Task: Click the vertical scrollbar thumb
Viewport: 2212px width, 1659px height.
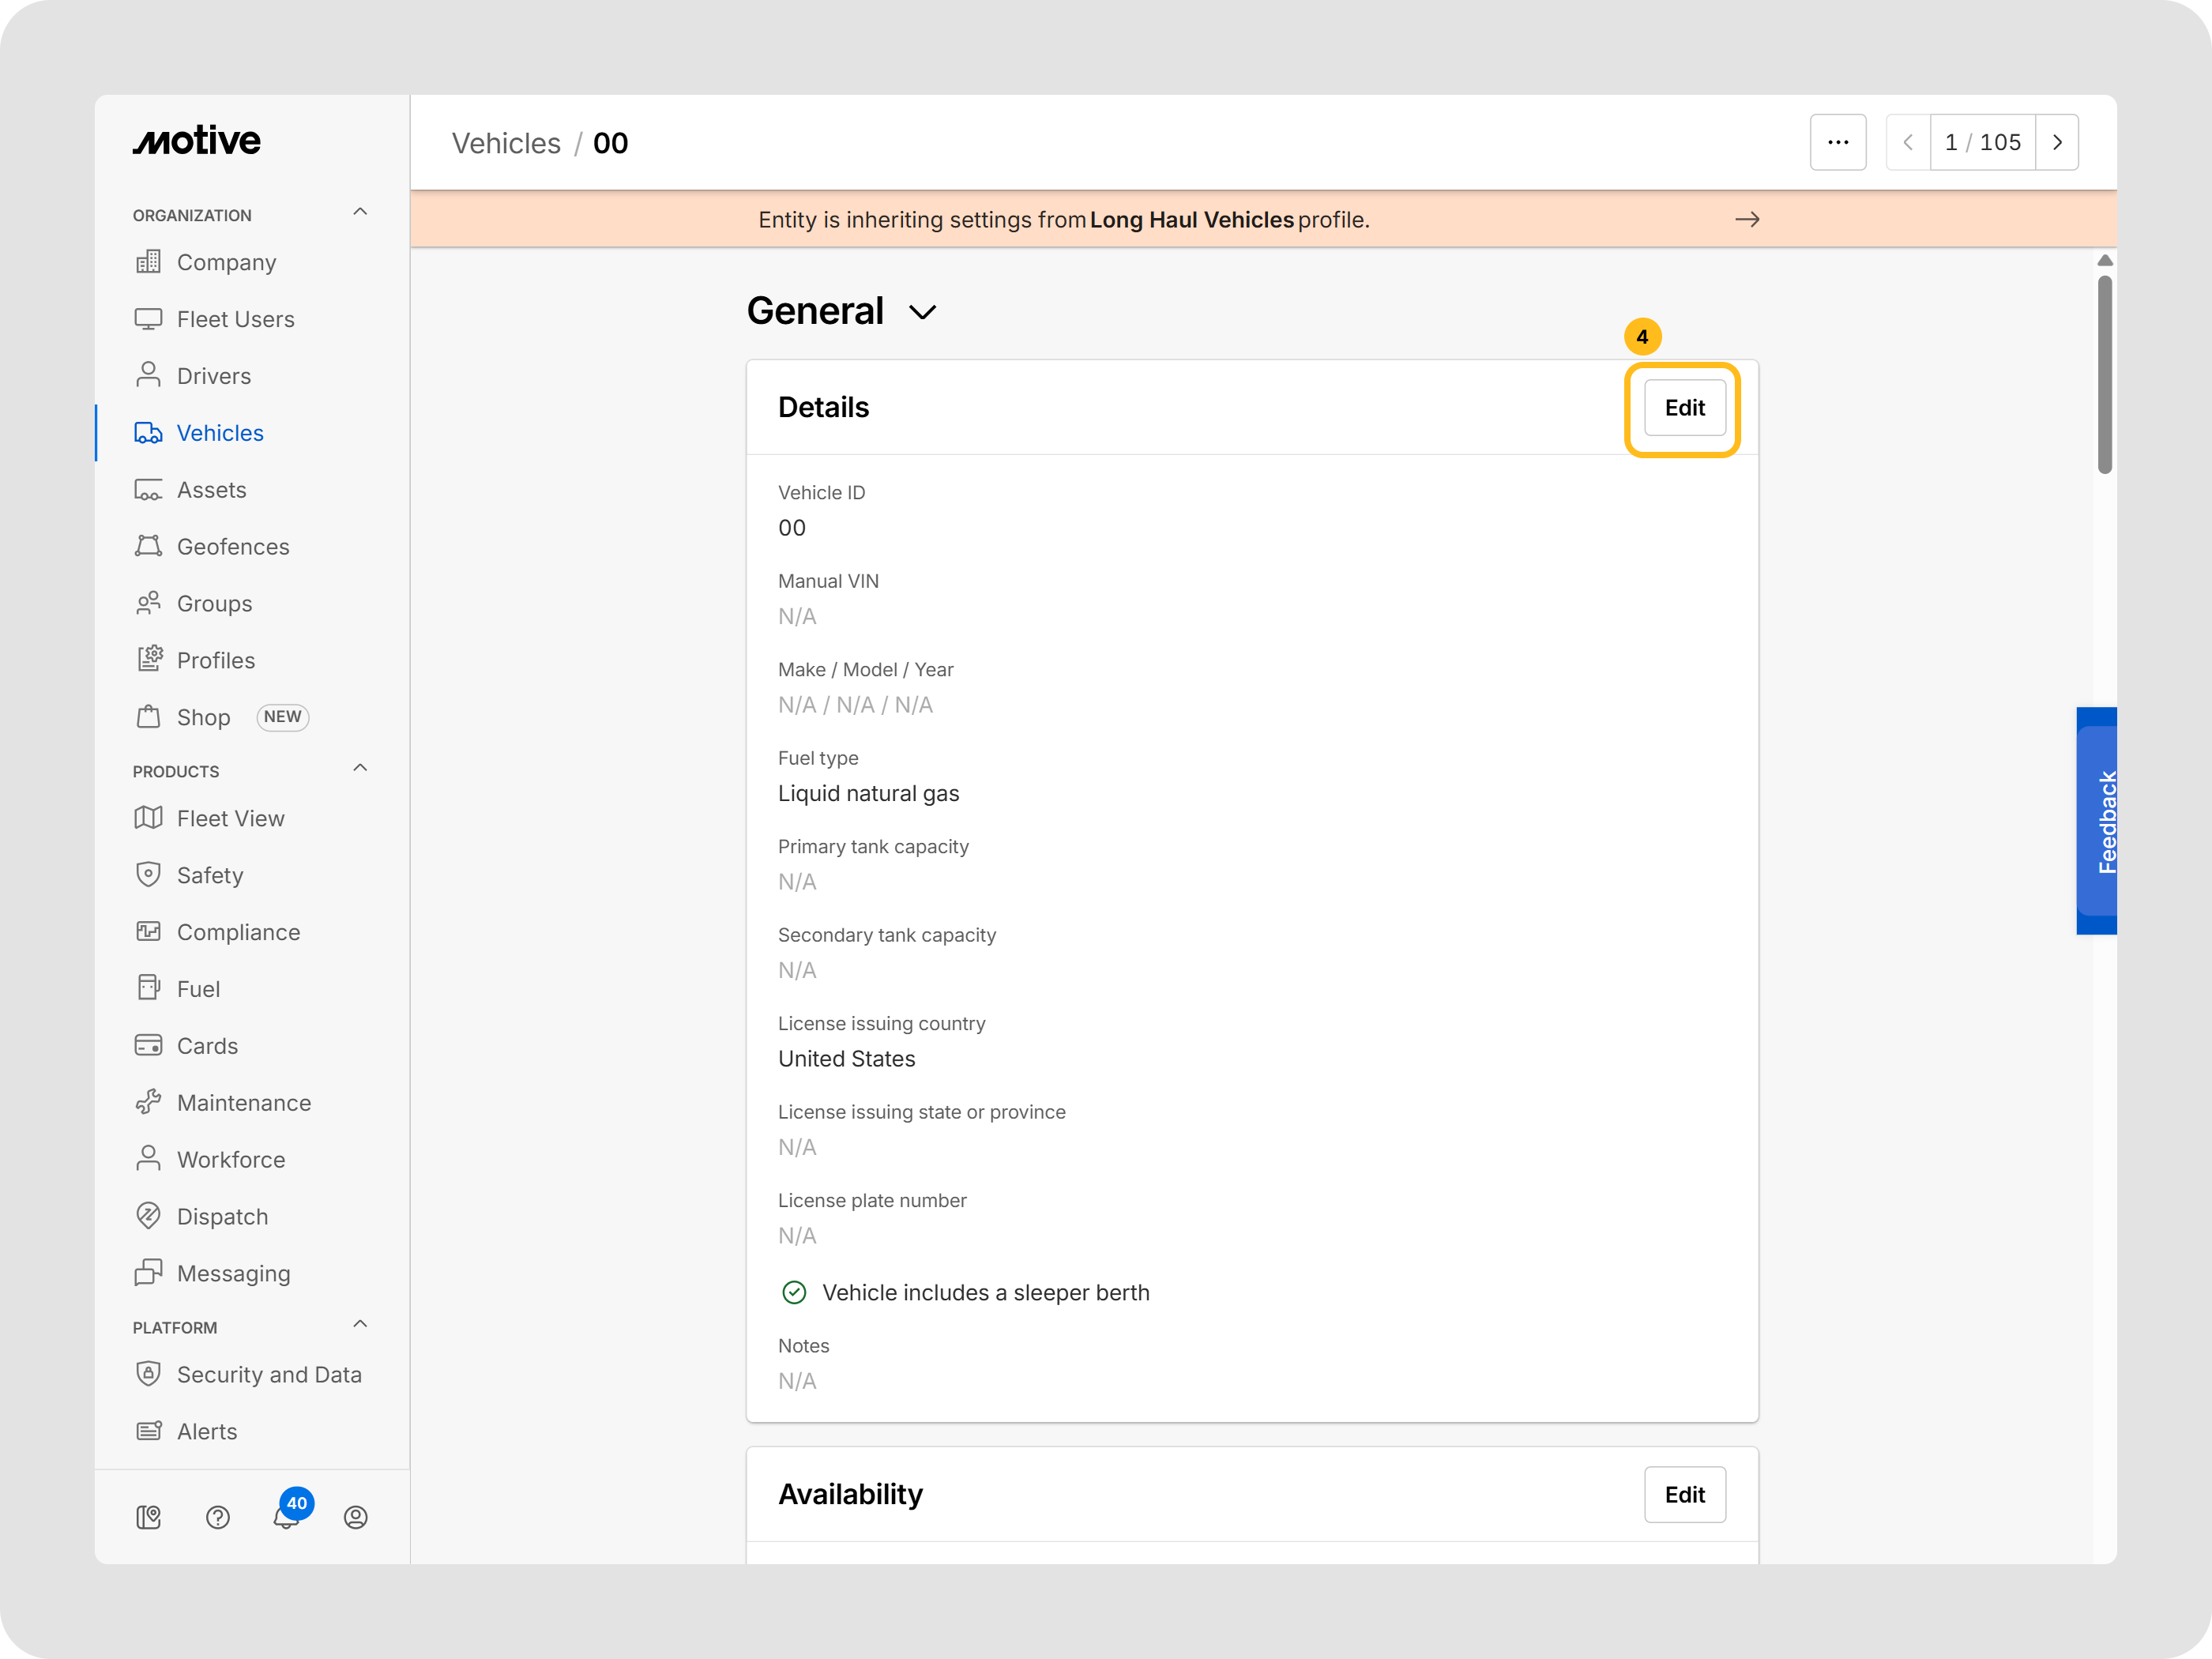Action: tap(2104, 375)
